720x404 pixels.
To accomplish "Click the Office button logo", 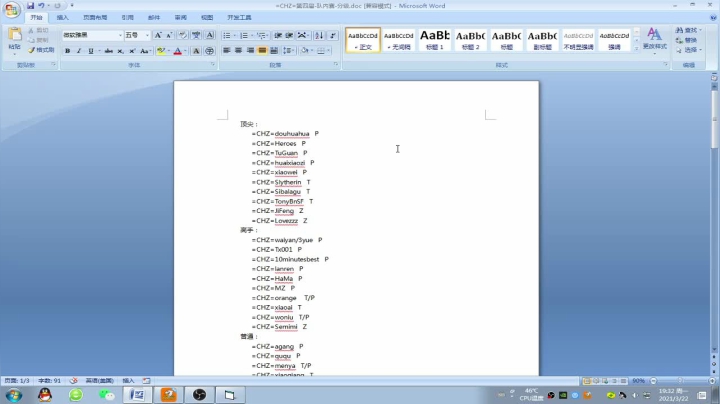I will point(11,10).
